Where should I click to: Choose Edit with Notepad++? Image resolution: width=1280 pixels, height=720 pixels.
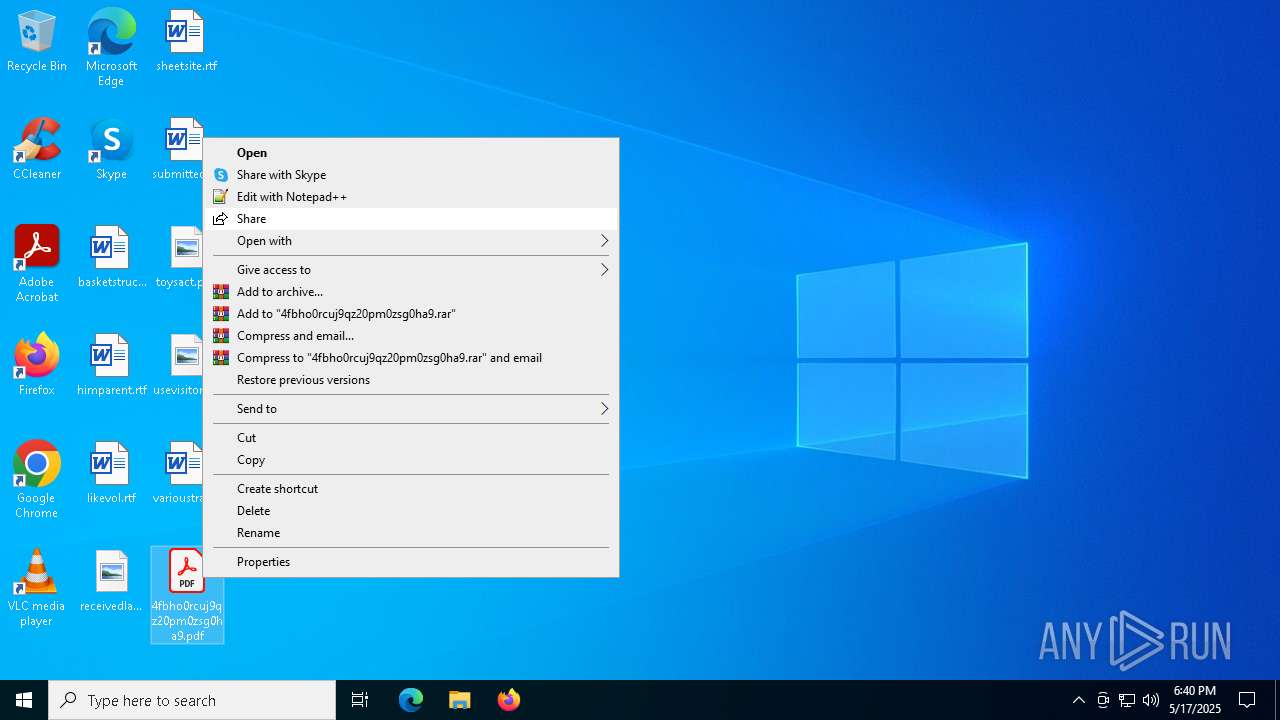(411, 197)
